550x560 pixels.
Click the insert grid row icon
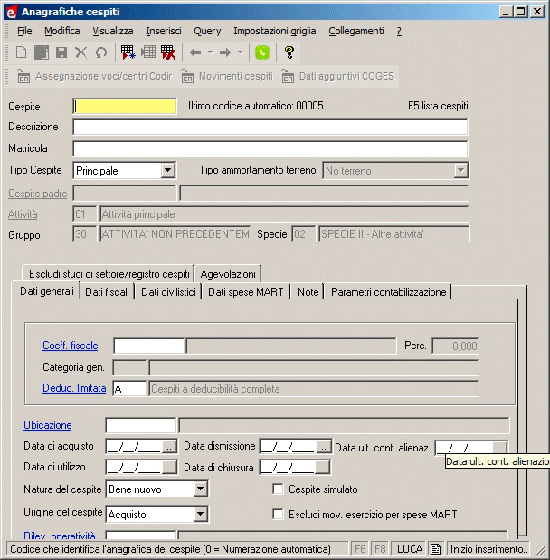coord(128,52)
